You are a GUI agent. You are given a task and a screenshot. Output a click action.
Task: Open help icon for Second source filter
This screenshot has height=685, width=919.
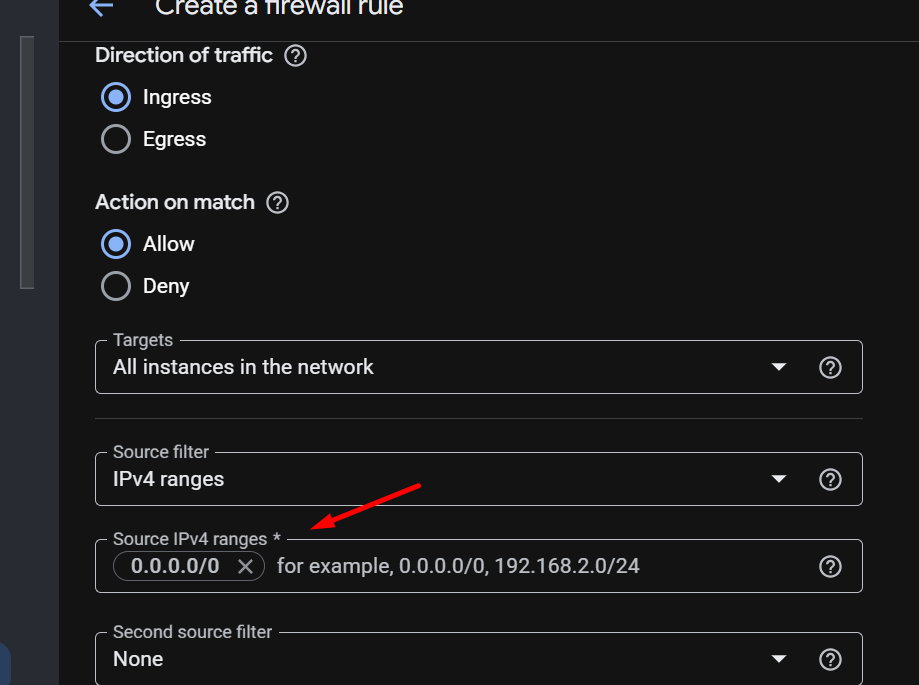tap(830, 659)
